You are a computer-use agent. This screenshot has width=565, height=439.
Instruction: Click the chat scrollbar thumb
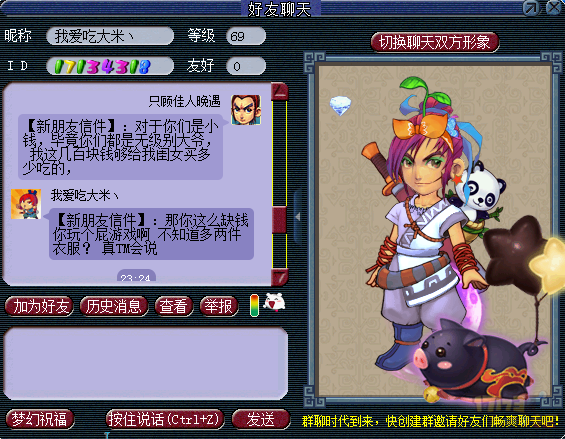280,220
